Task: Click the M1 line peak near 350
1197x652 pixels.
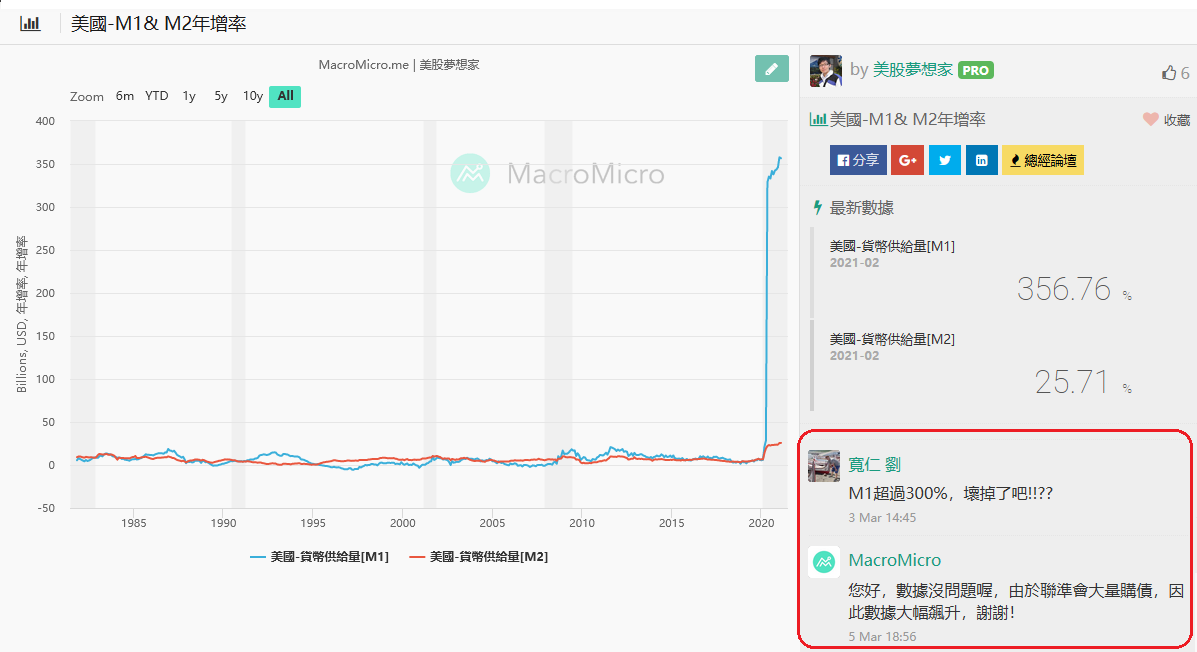Action: click(779, 159)
